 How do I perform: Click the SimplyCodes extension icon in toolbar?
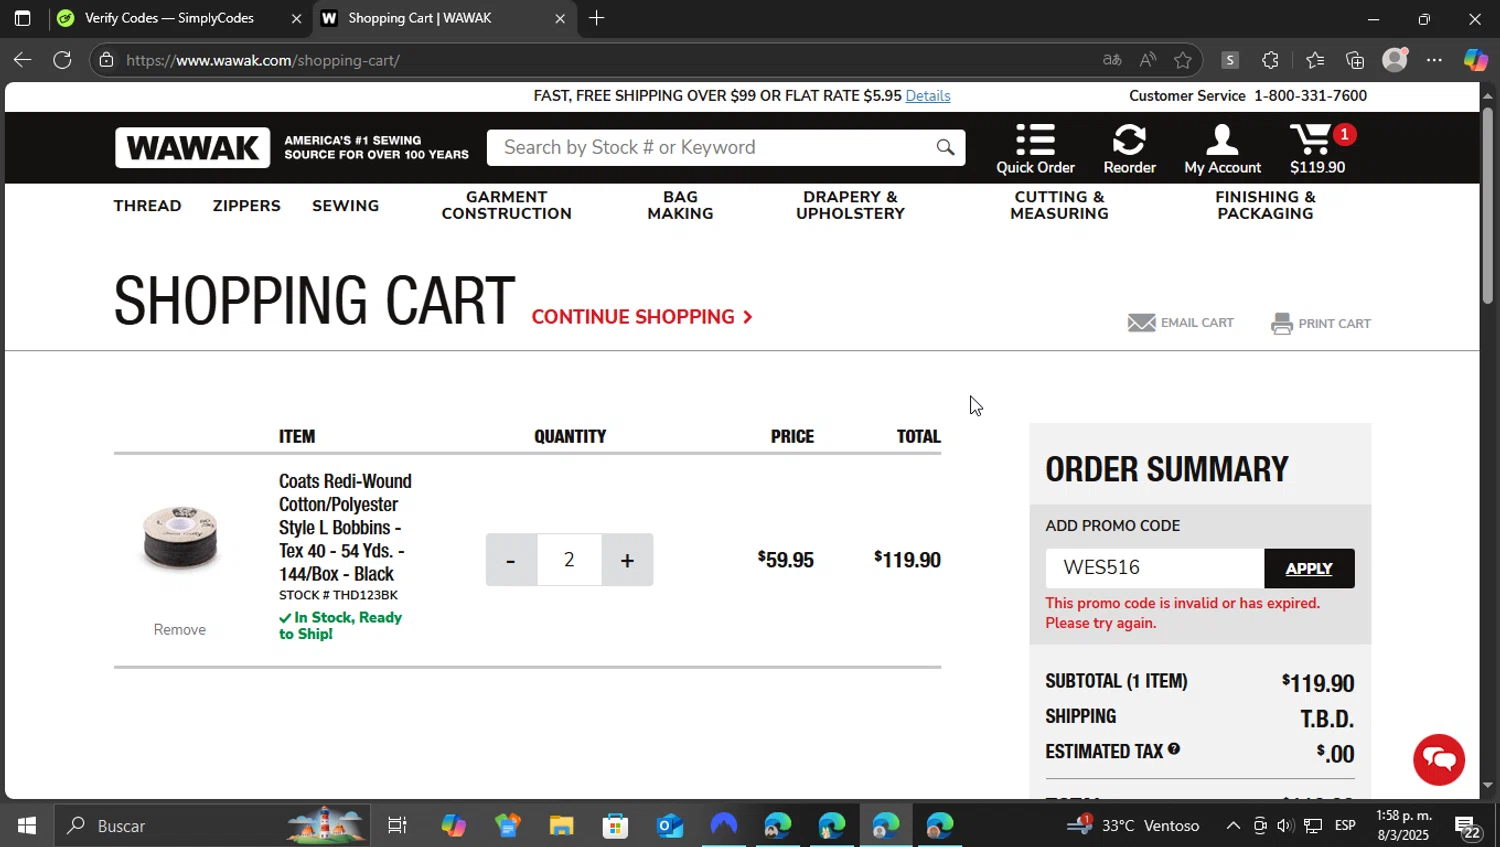click(1230, 60)
